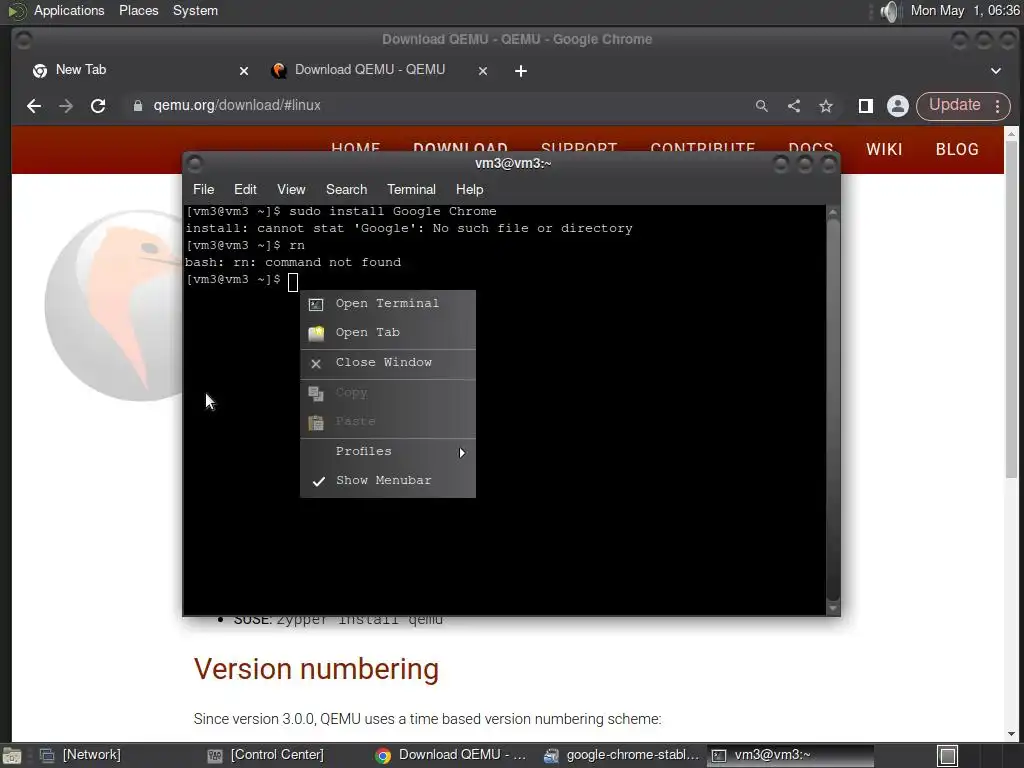Screen dimensions: 1024x768
Task: Click the QEMU bird logo image
Action: pyautogui.click(x=114, y=307)
